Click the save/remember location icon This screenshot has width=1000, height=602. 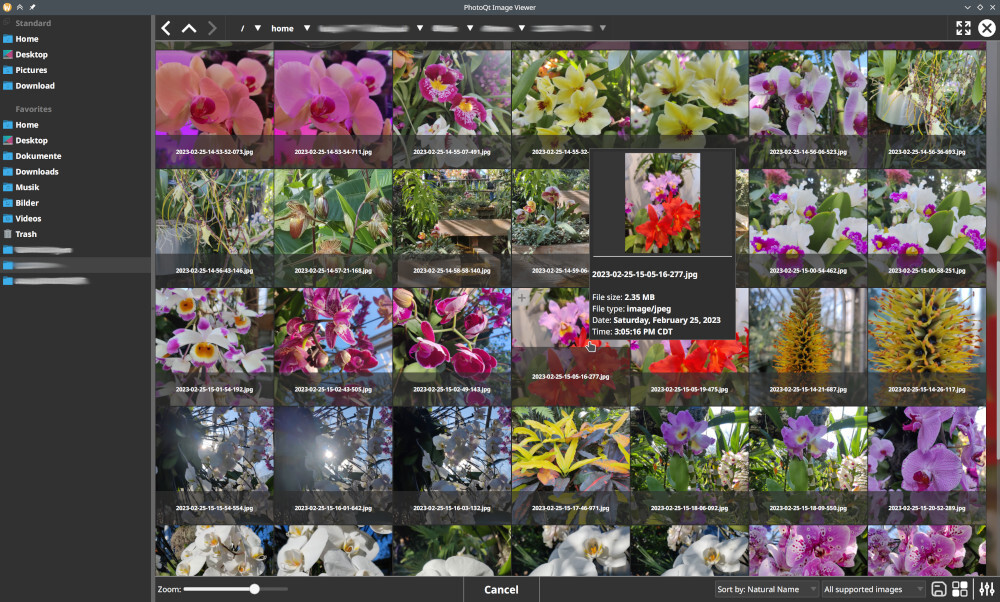click(x=939, y=589)
